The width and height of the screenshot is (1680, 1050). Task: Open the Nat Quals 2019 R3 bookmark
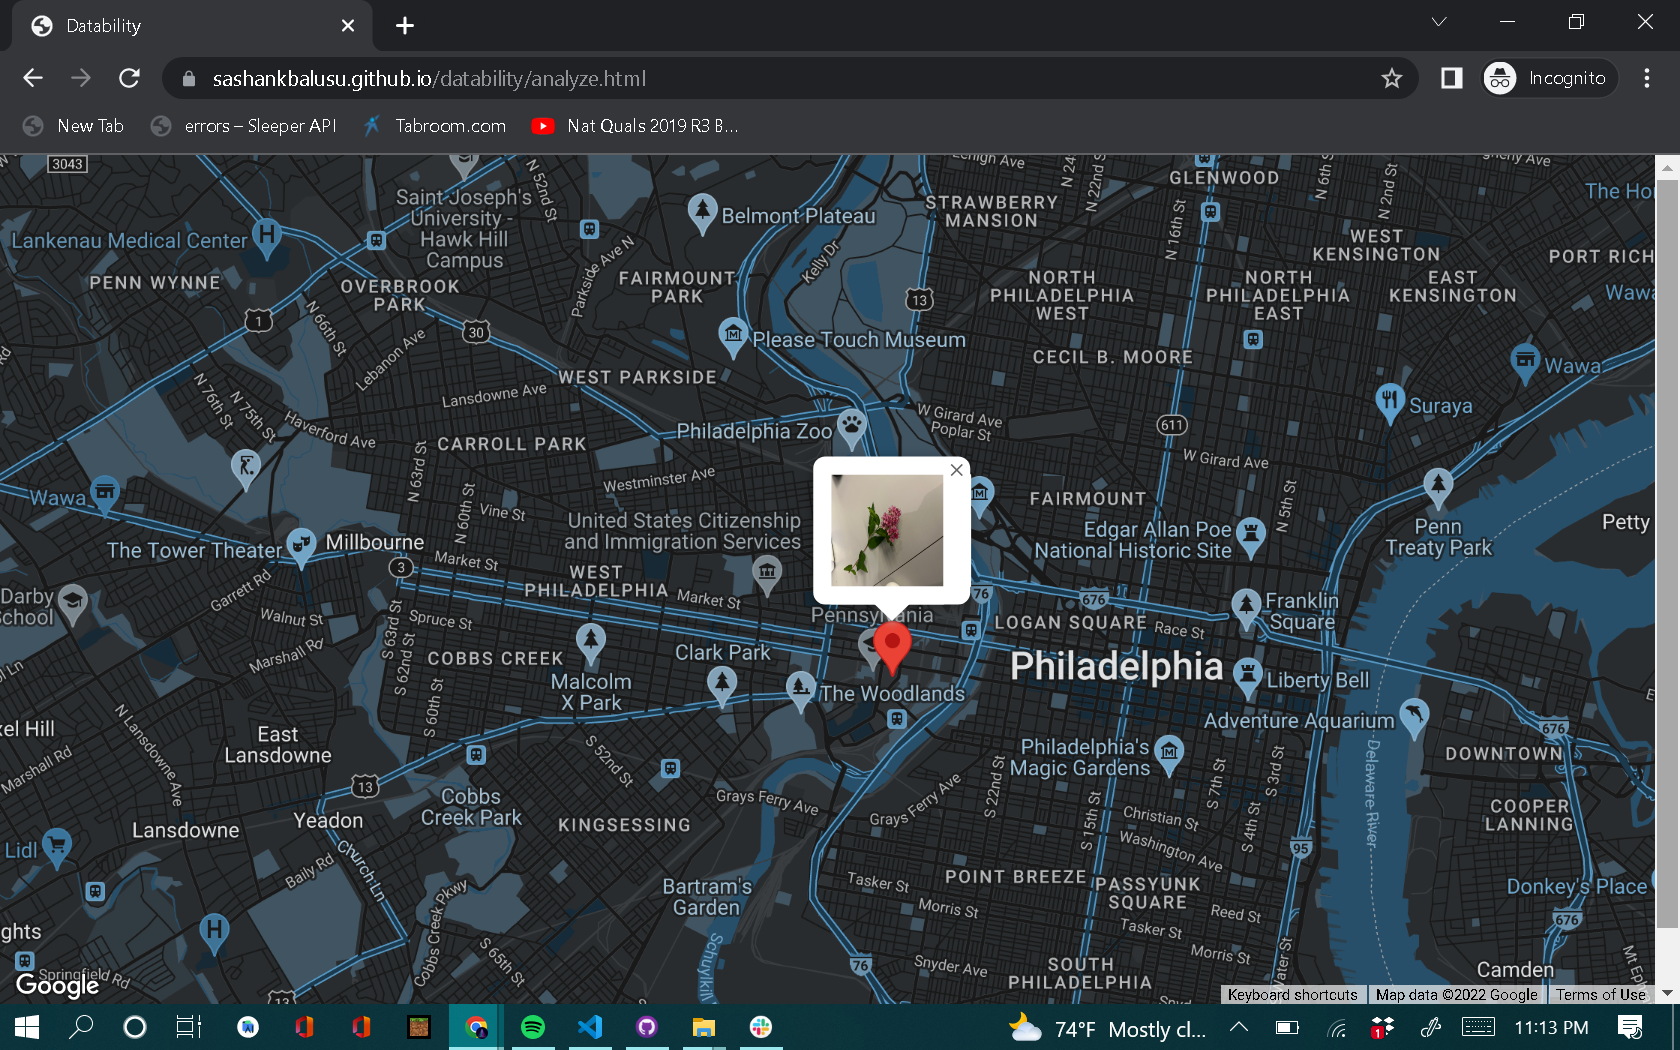(x=636, y=126)
